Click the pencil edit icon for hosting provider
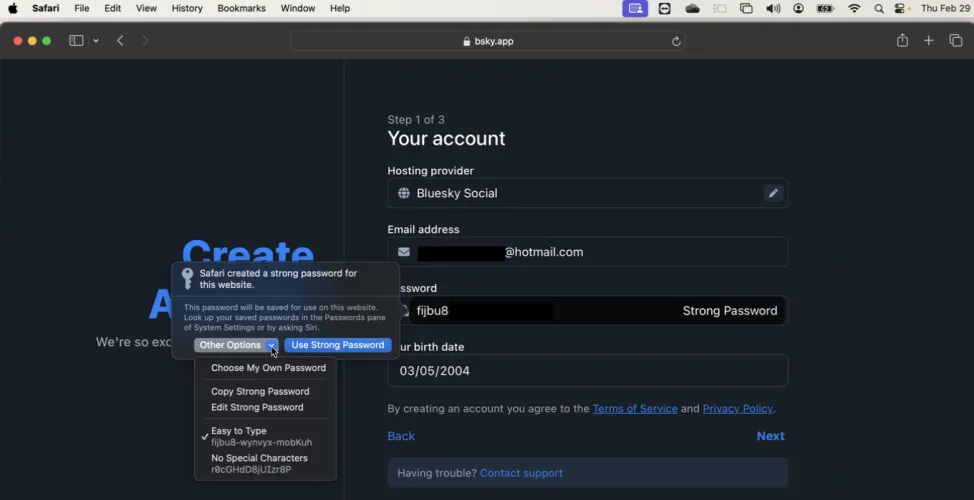974x500 pixels. [772, 193]
